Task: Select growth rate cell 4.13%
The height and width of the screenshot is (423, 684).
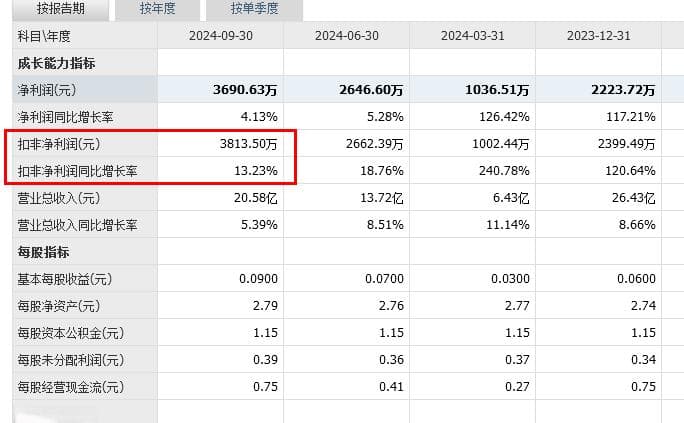Action: click(x=259, y=117)
